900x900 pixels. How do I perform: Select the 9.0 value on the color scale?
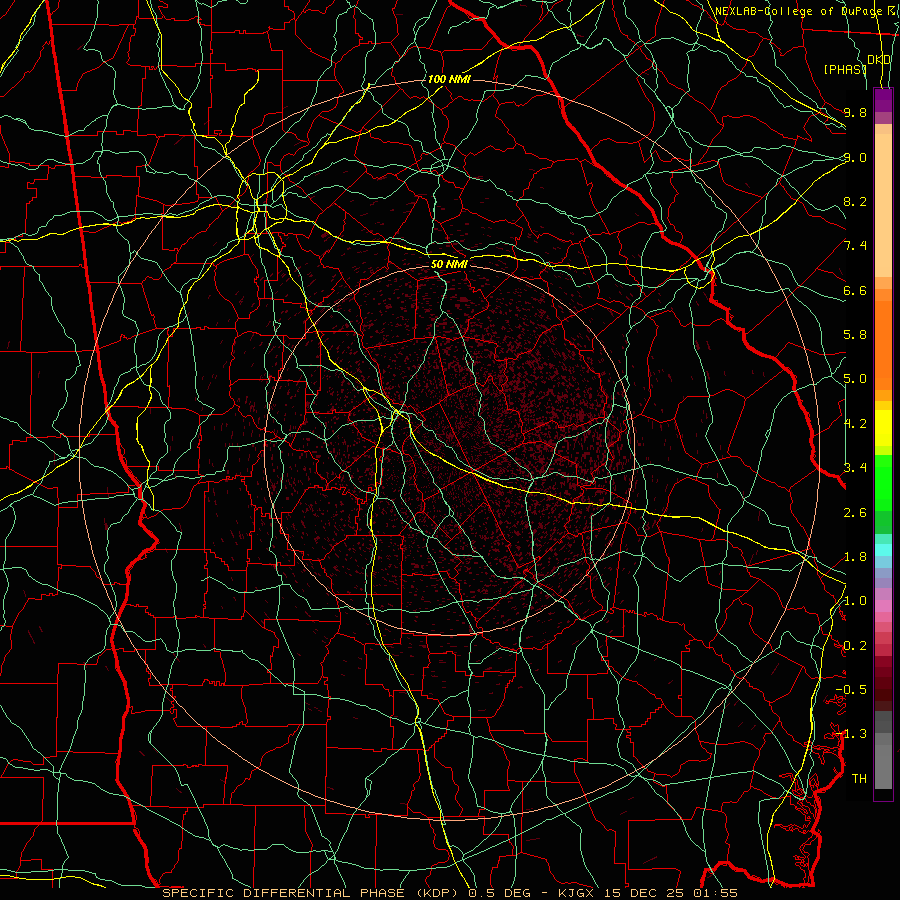click(855, 157)
